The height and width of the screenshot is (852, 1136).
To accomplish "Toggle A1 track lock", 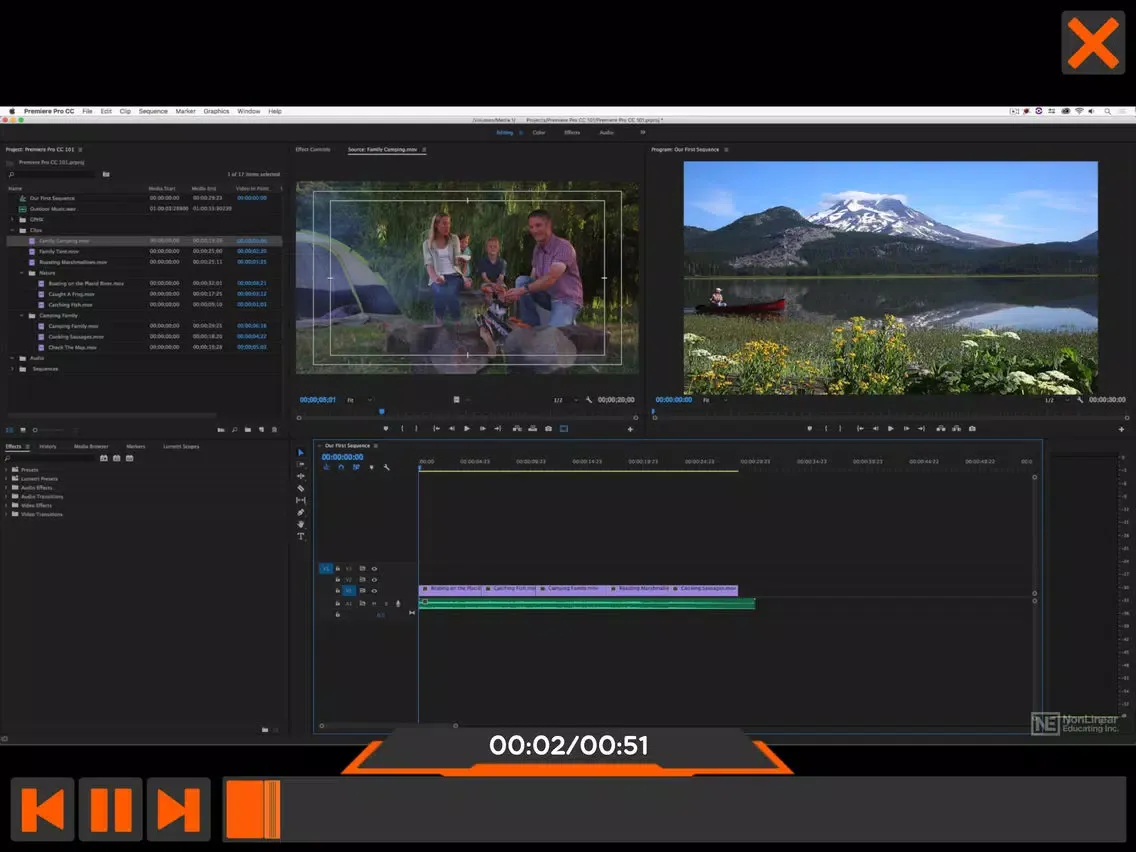I will tap(338, 603).
